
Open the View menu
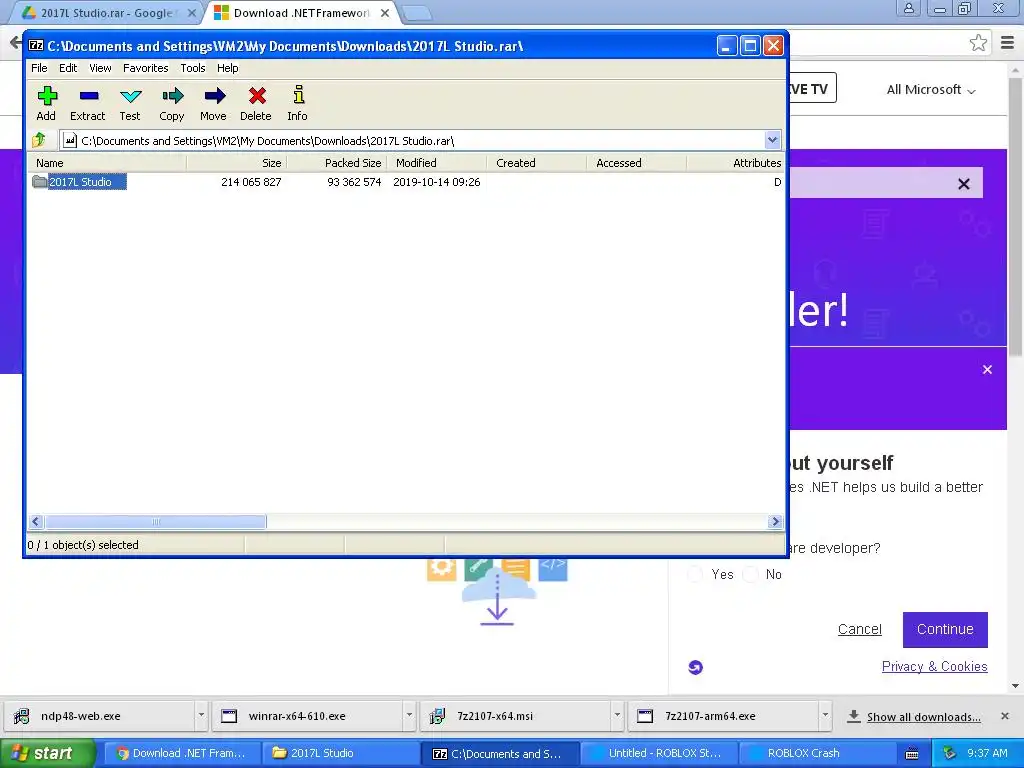tap(100, 68)
